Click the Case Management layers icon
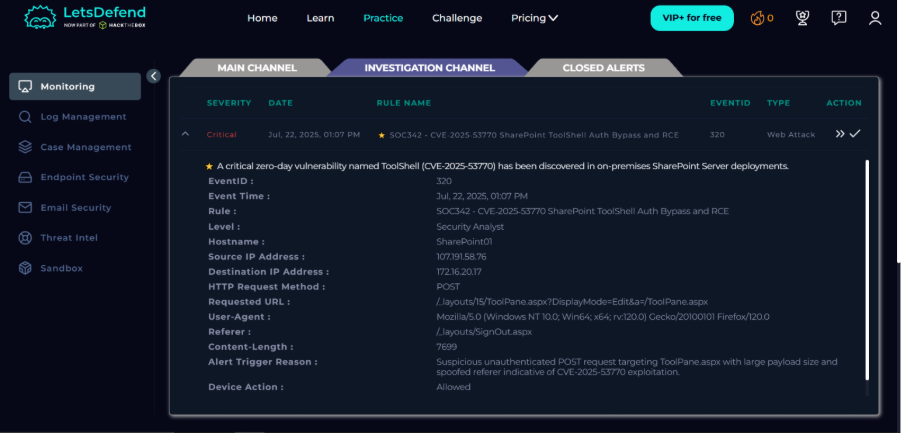The height and width of the screenshot is (433, 901). point(25,147)
